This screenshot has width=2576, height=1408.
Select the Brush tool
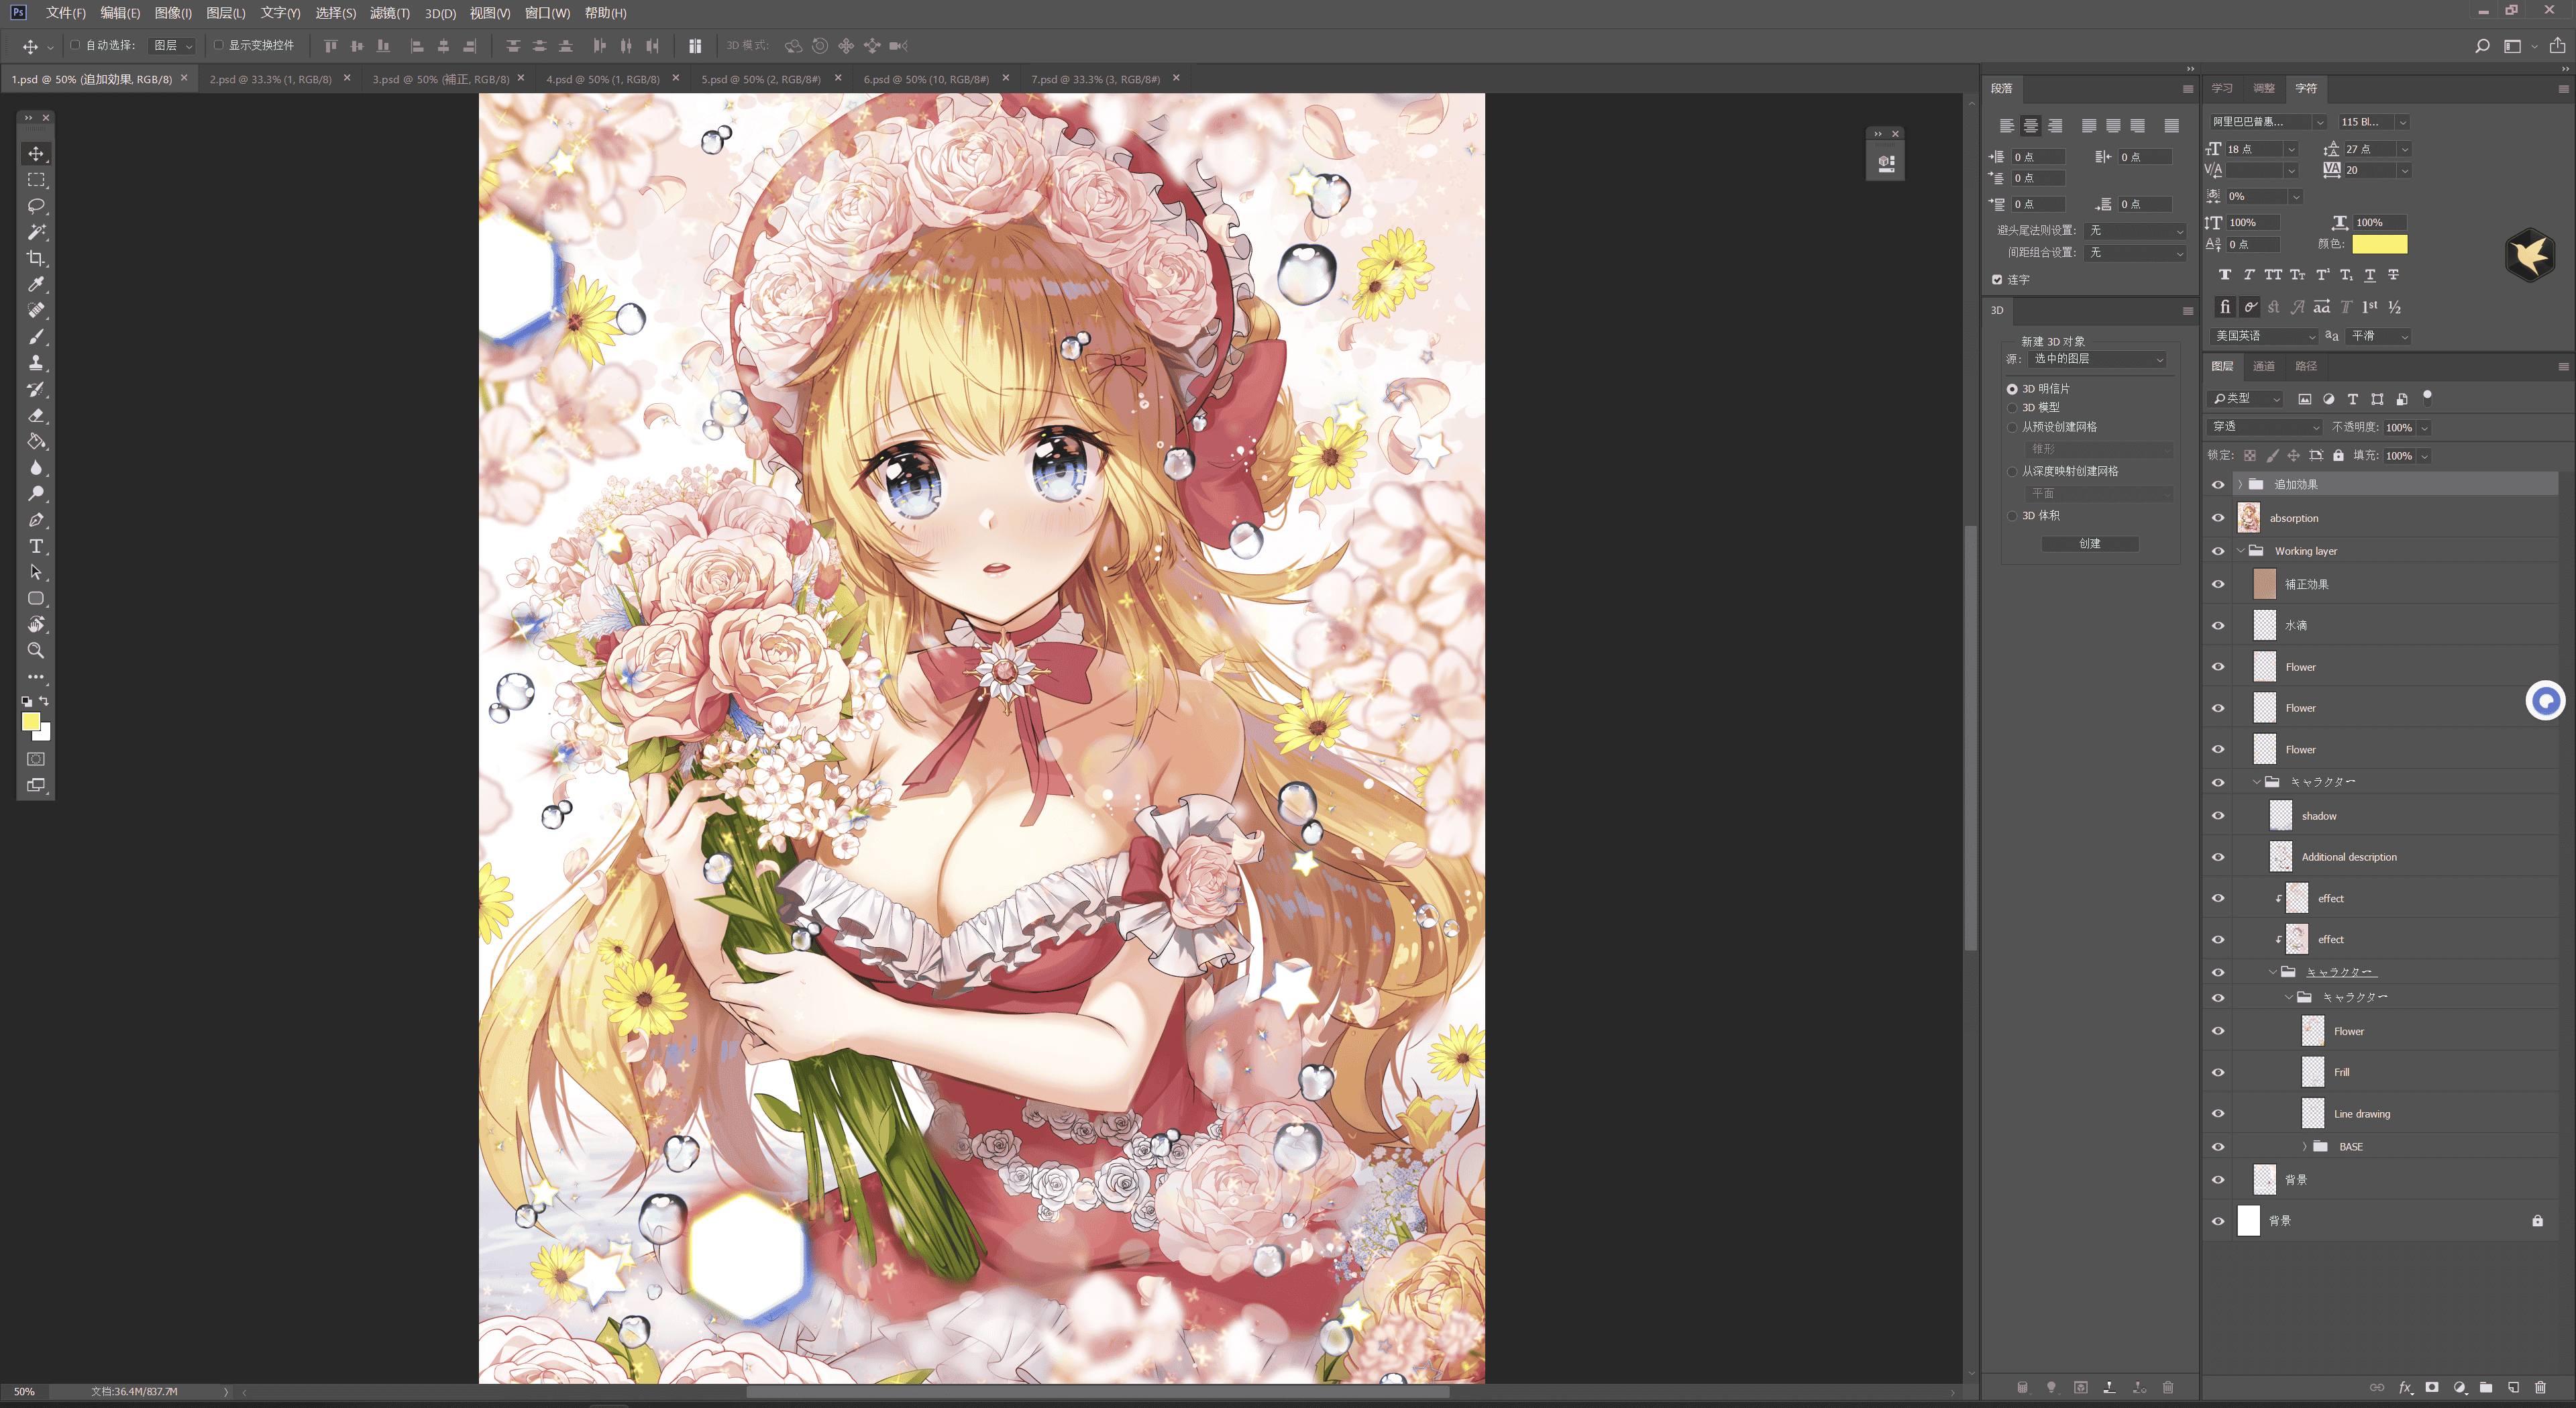tap(36, 337)
